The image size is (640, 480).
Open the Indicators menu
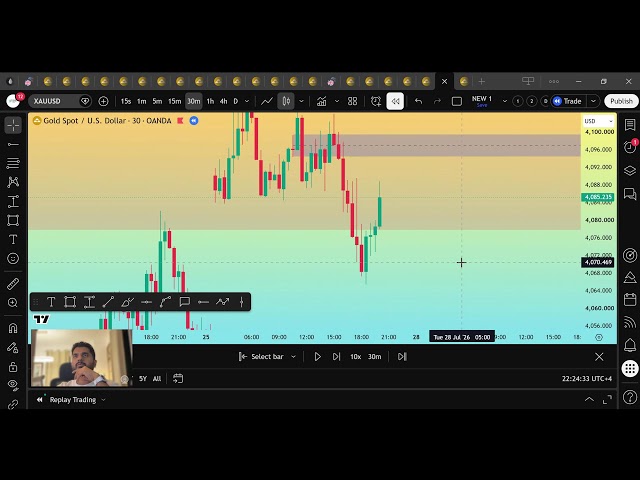click(322, 101)
